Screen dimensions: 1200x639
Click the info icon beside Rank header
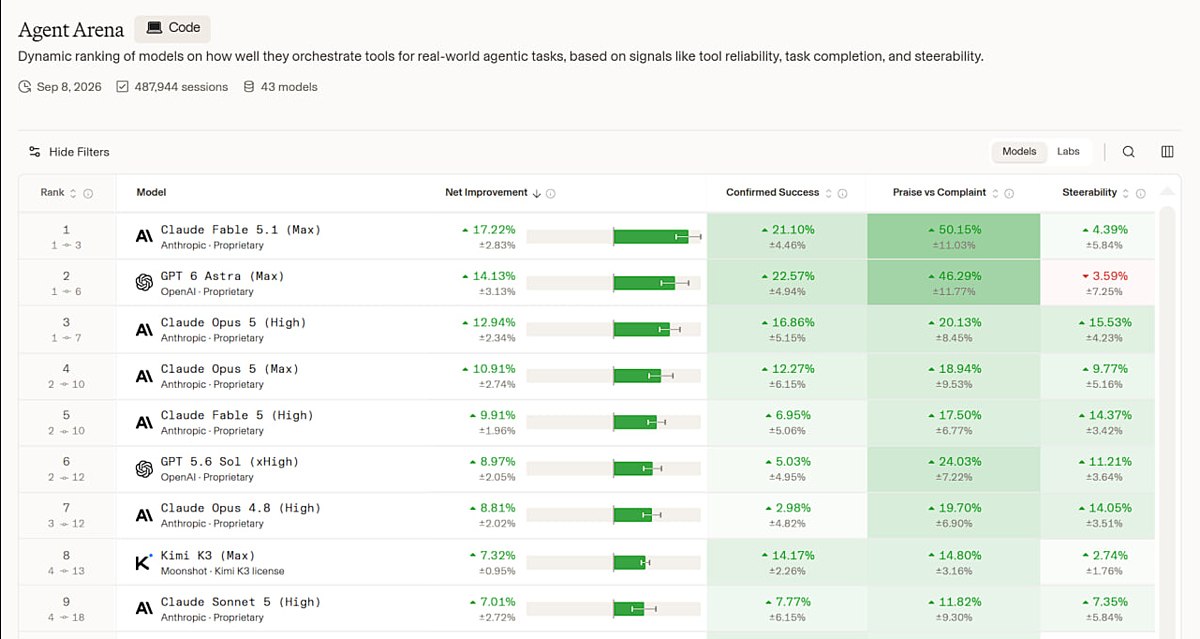coord(88,193)
